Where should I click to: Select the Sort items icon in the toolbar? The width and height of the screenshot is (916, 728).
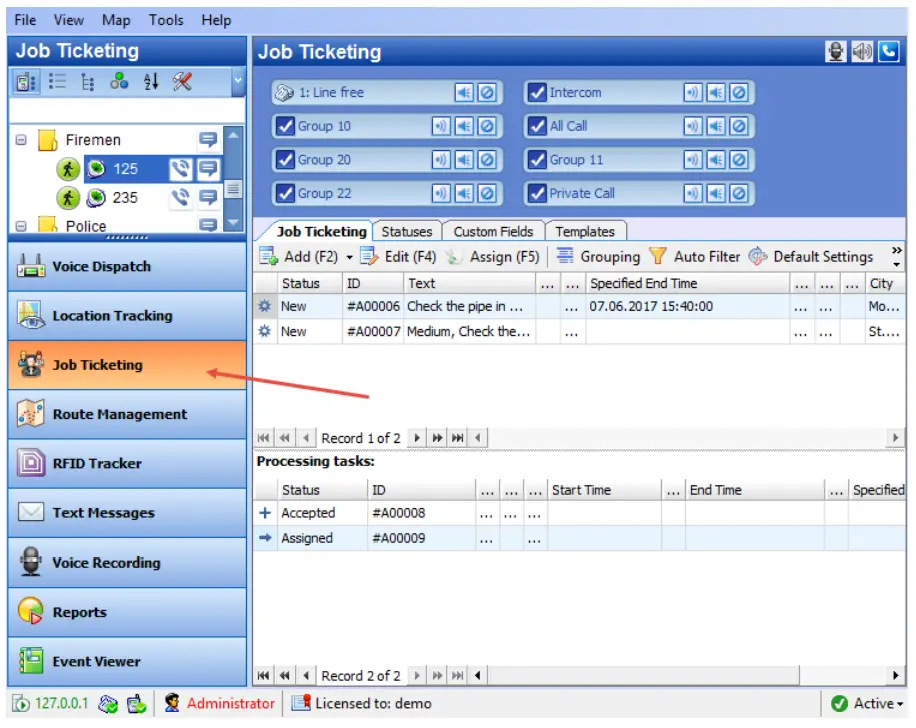tap(150, 81)
